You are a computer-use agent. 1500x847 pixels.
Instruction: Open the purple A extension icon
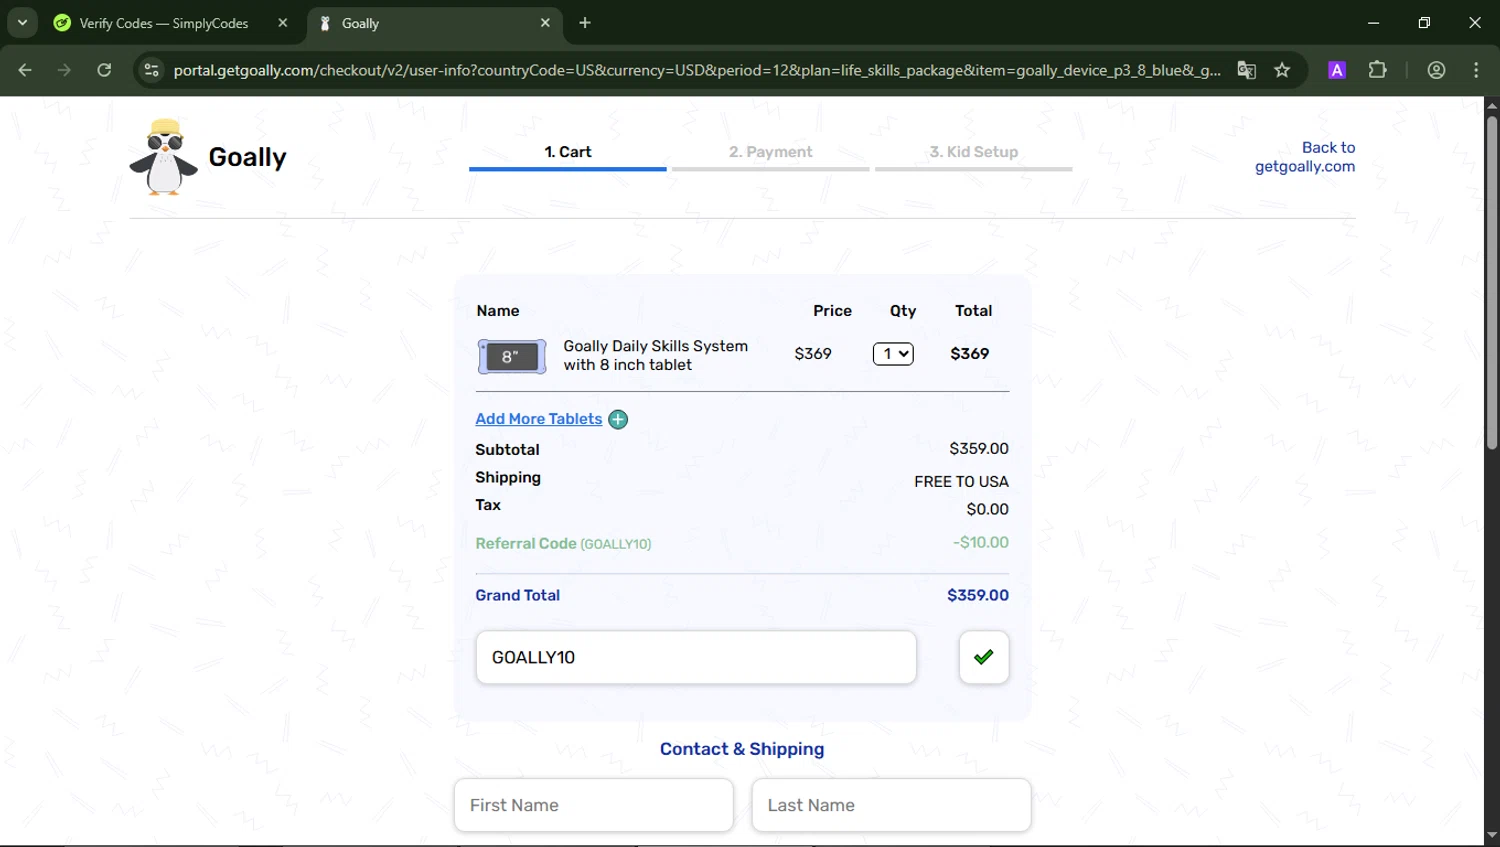click(x=1337, y=70)
